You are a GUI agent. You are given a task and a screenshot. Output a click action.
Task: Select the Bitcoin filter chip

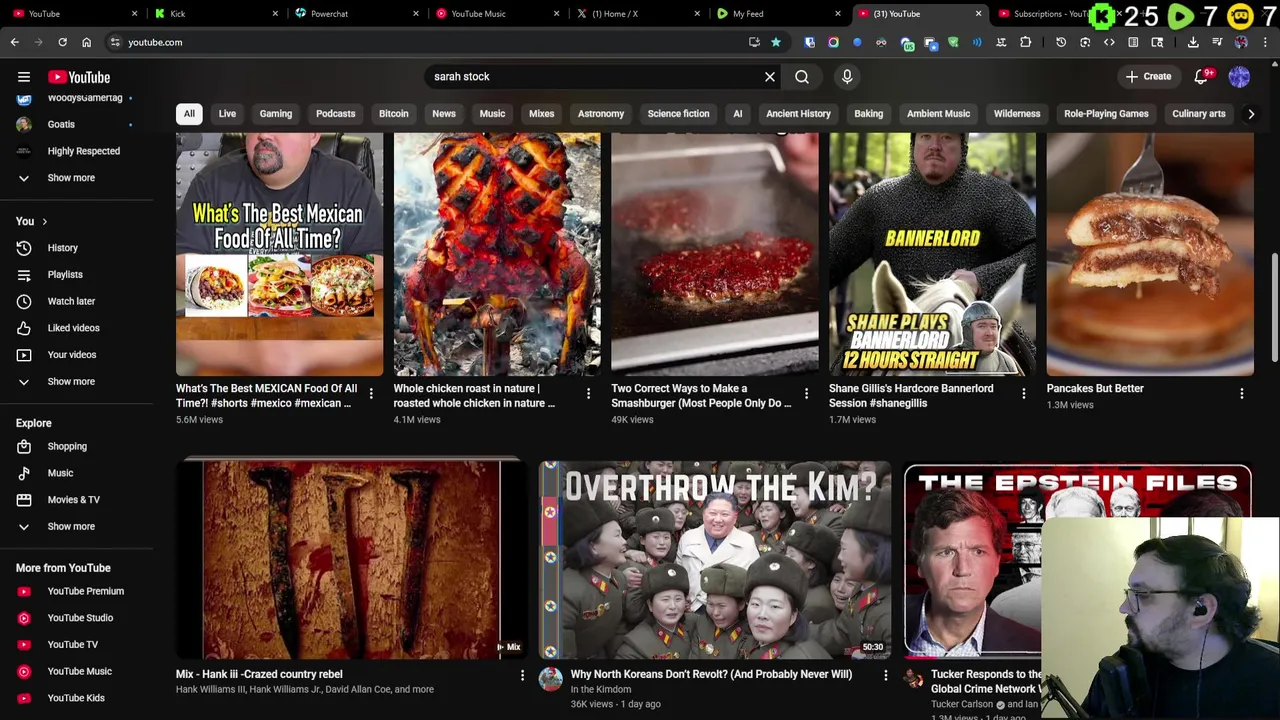tap(394, 114)
